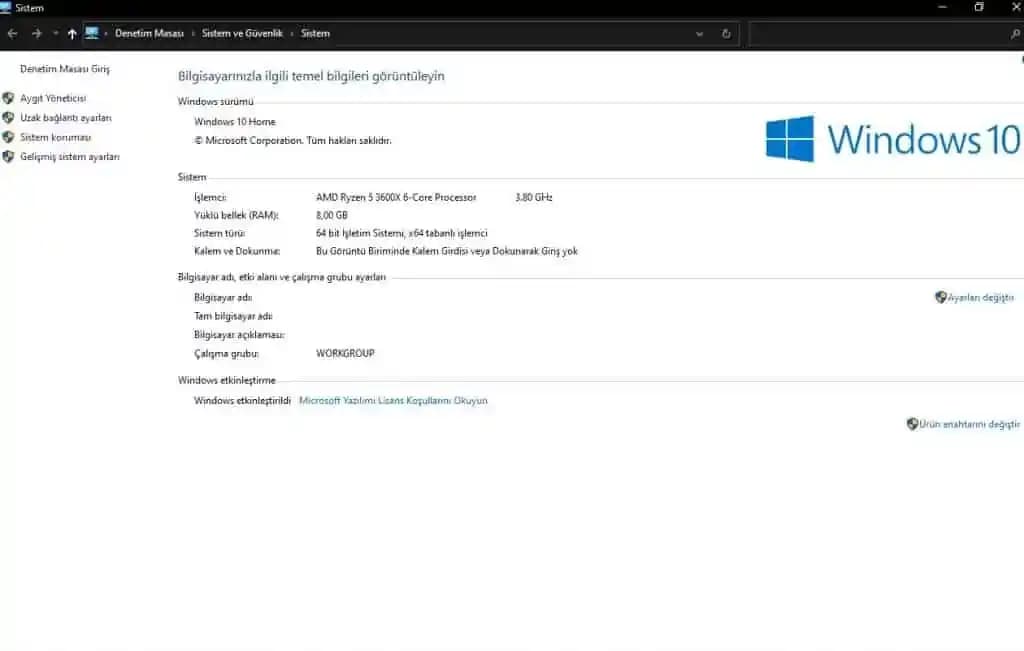Select Denetim Masası in the breadcrumb bar
Viewport: 1024px width, 651px height.
click(148, 33)
